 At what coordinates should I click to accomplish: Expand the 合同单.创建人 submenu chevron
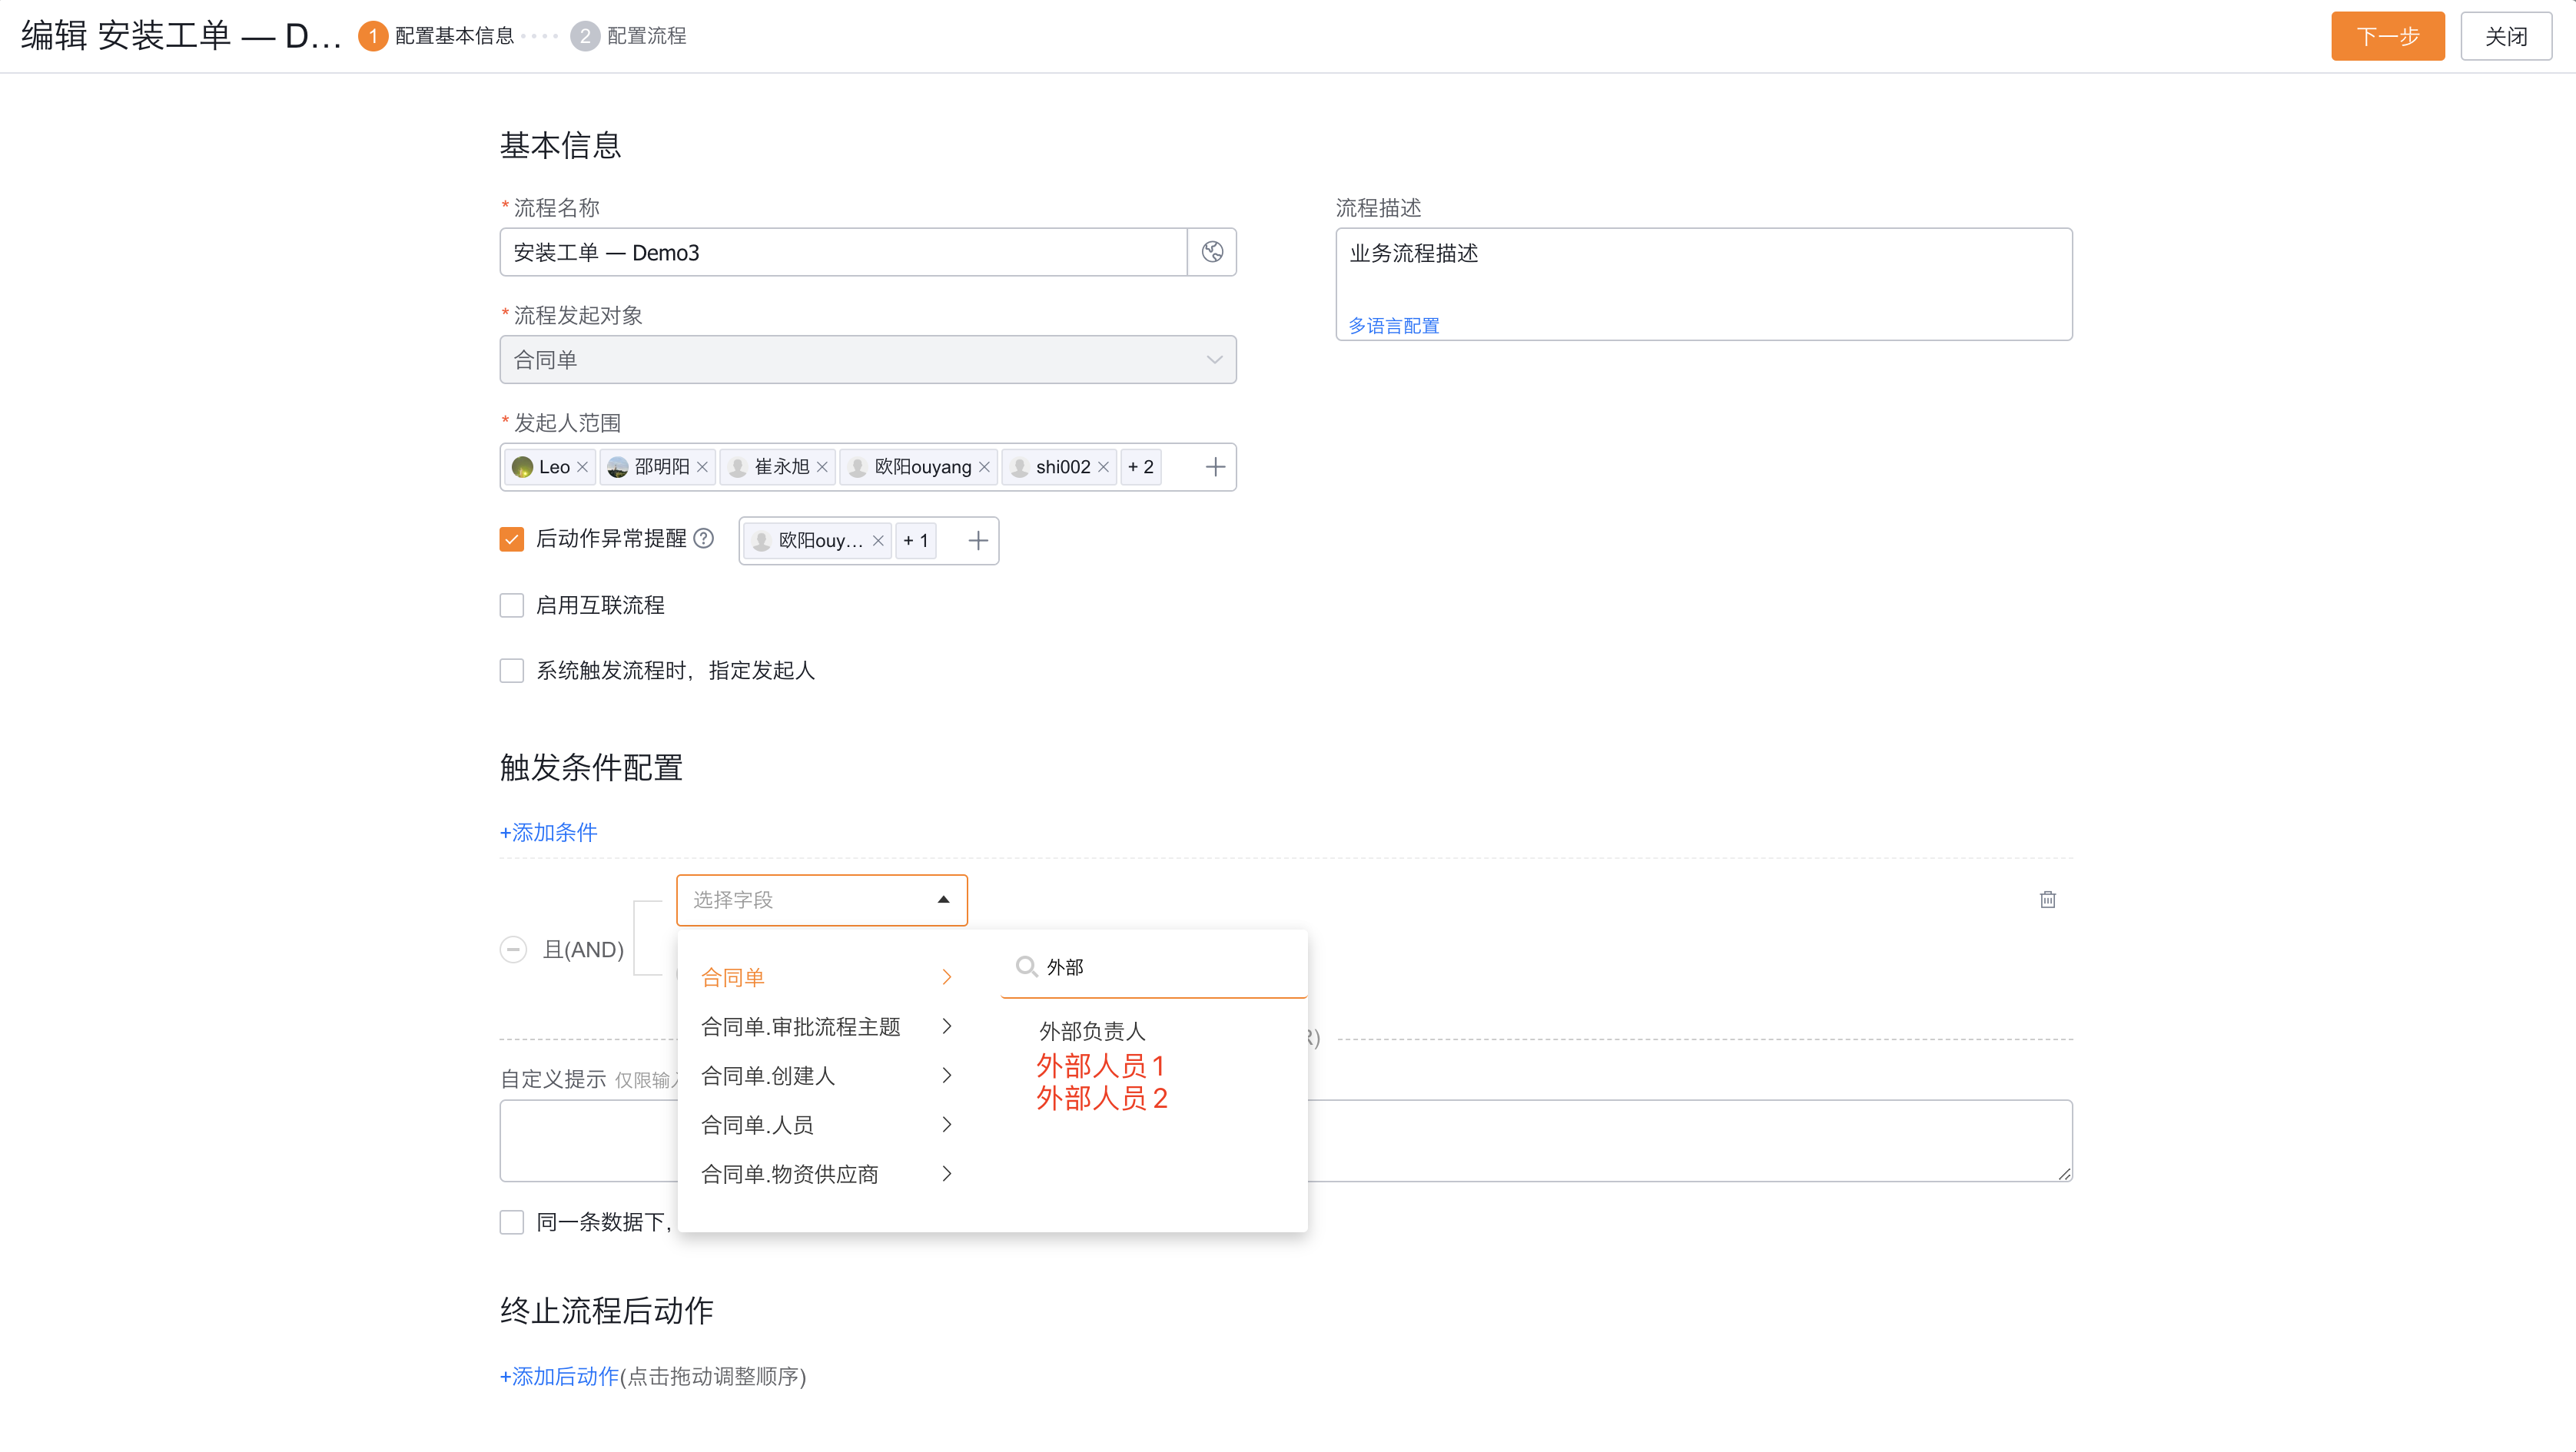point(946,1075)
